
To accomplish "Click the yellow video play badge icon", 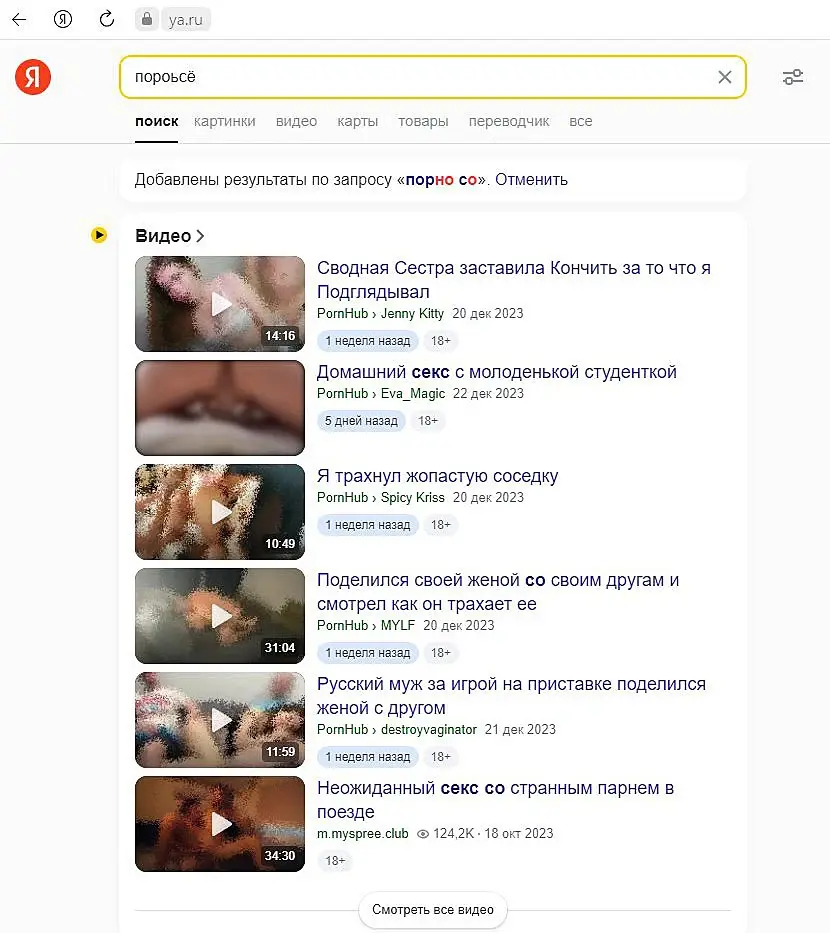I will pos(99,235).
